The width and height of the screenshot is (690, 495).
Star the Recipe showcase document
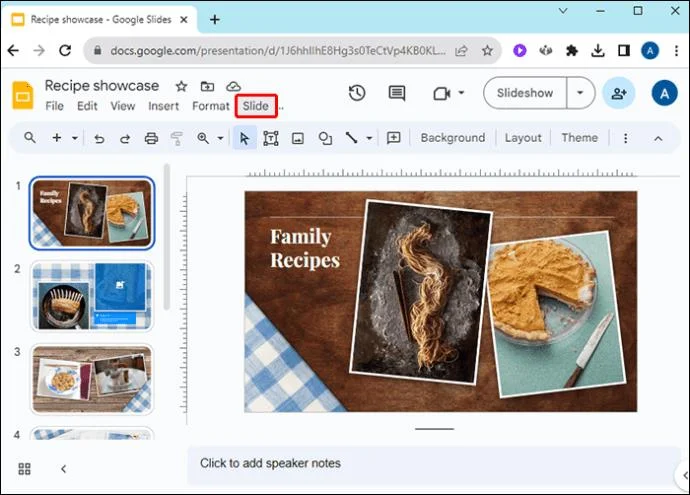(181, 86)
